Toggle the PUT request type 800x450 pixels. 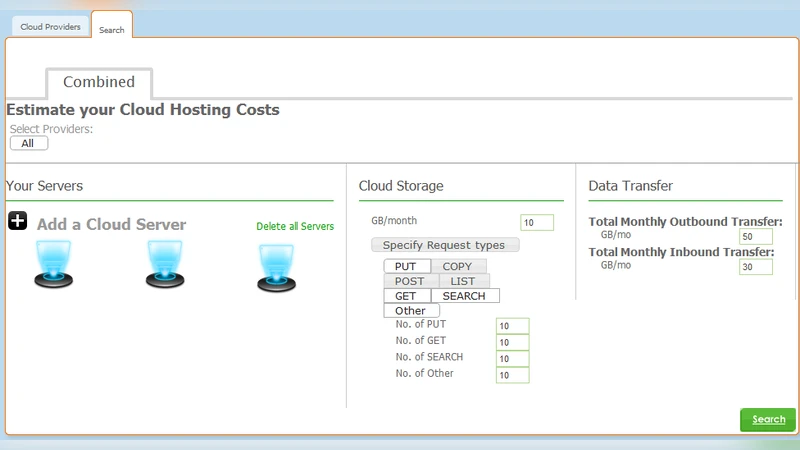[406, 266]
